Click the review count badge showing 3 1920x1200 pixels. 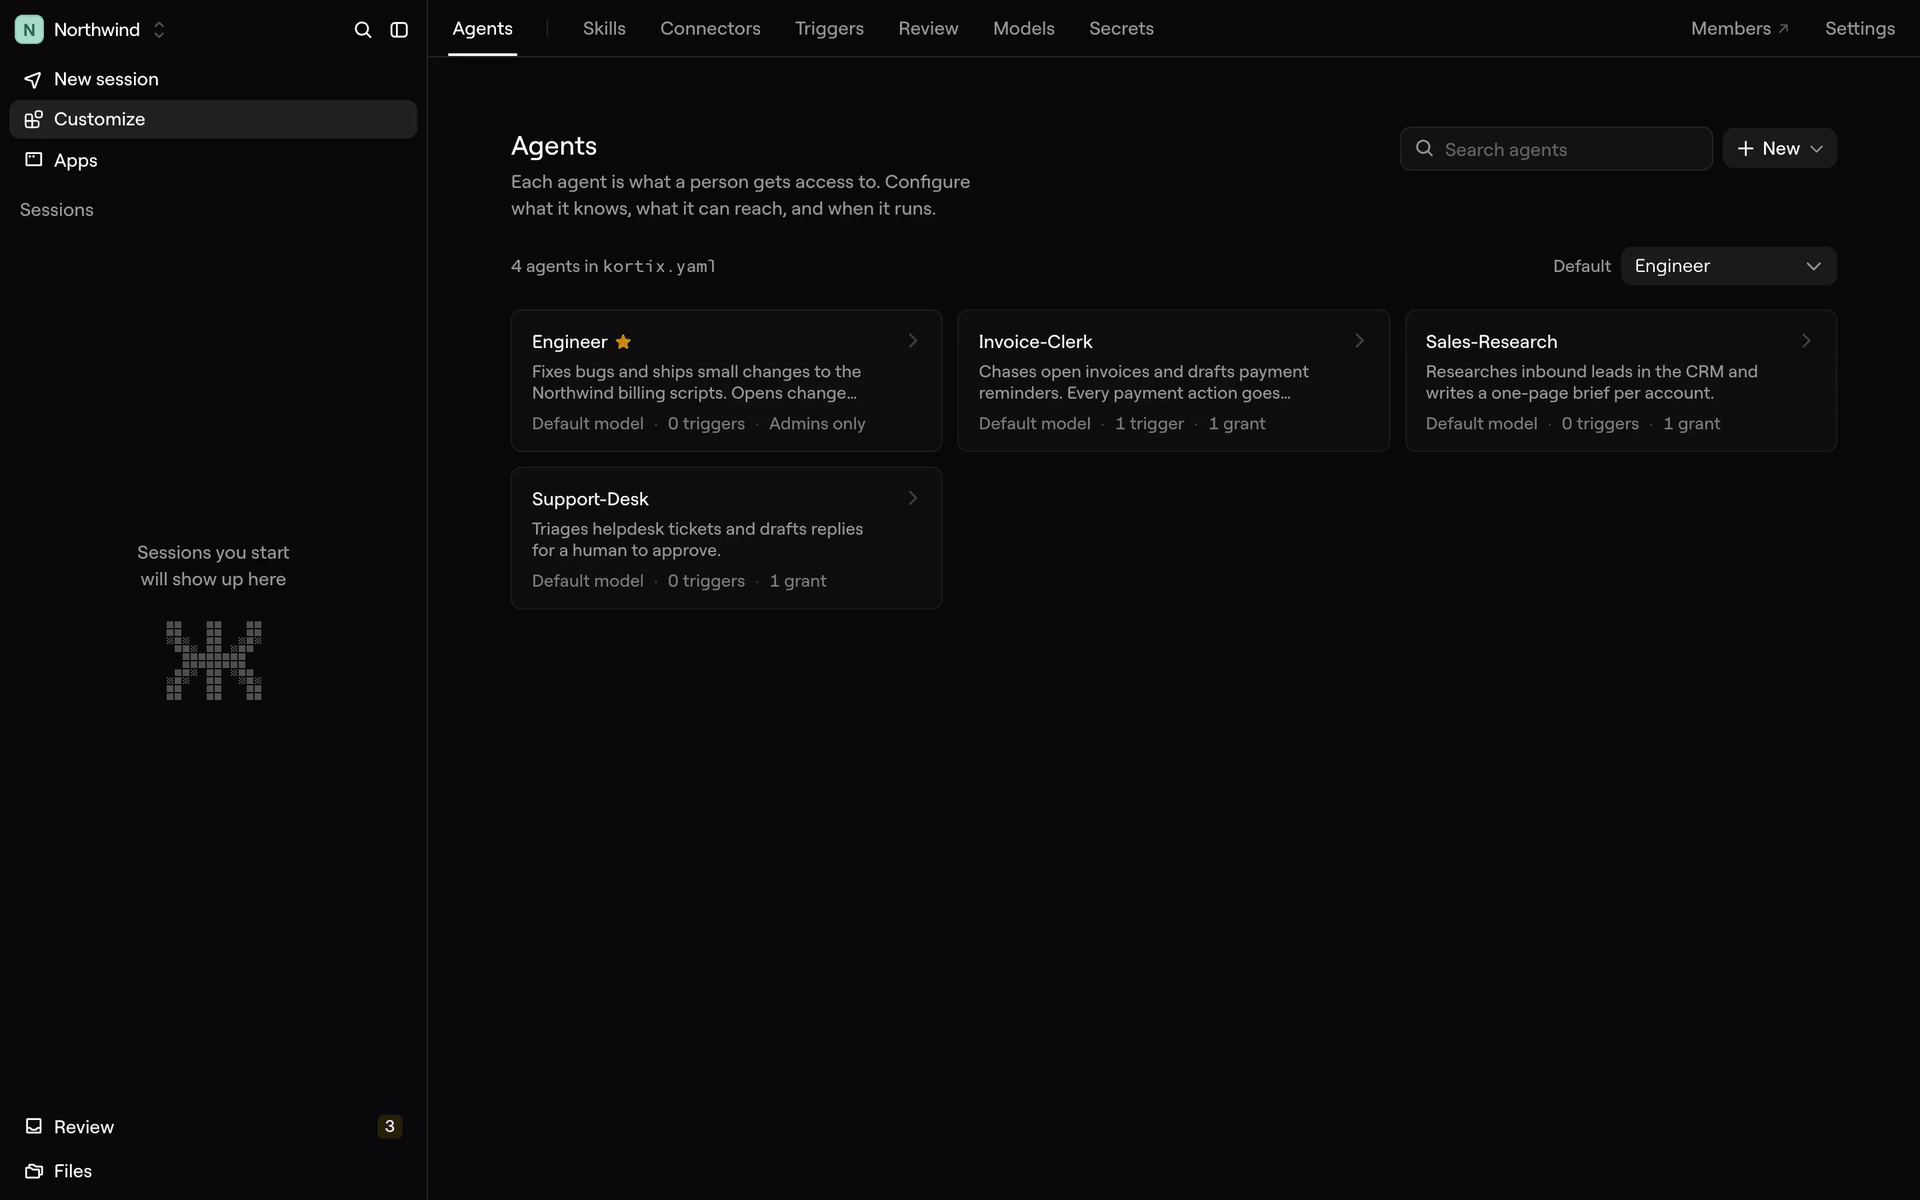point(390,1126)
